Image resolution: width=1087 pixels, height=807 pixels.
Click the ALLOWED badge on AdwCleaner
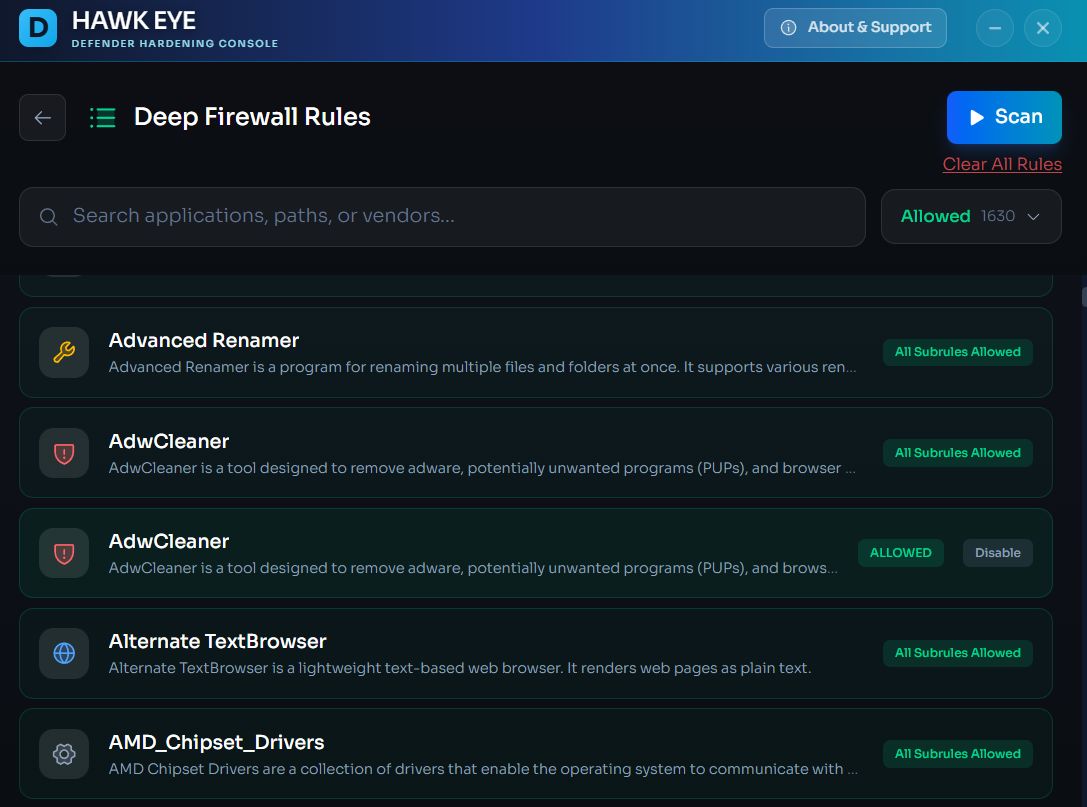[901, 553]
